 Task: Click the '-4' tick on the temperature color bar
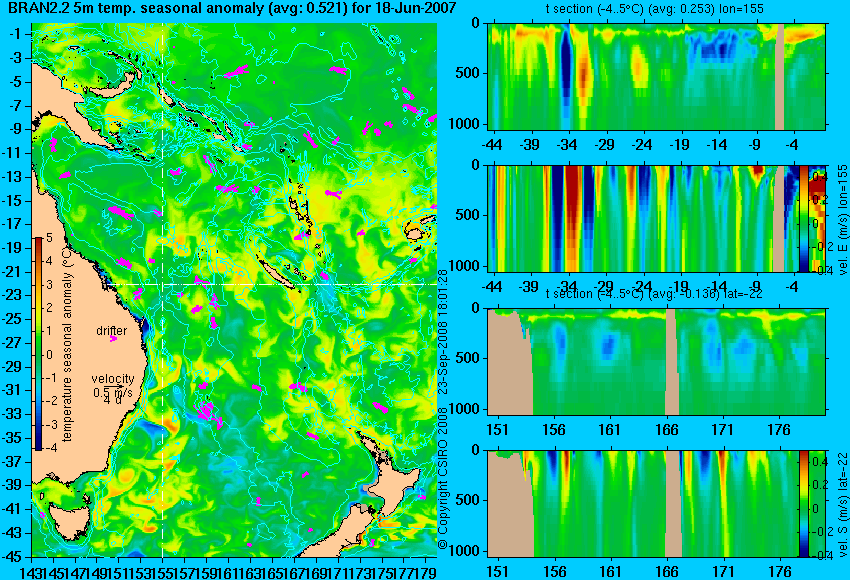[x=49, y=448]
